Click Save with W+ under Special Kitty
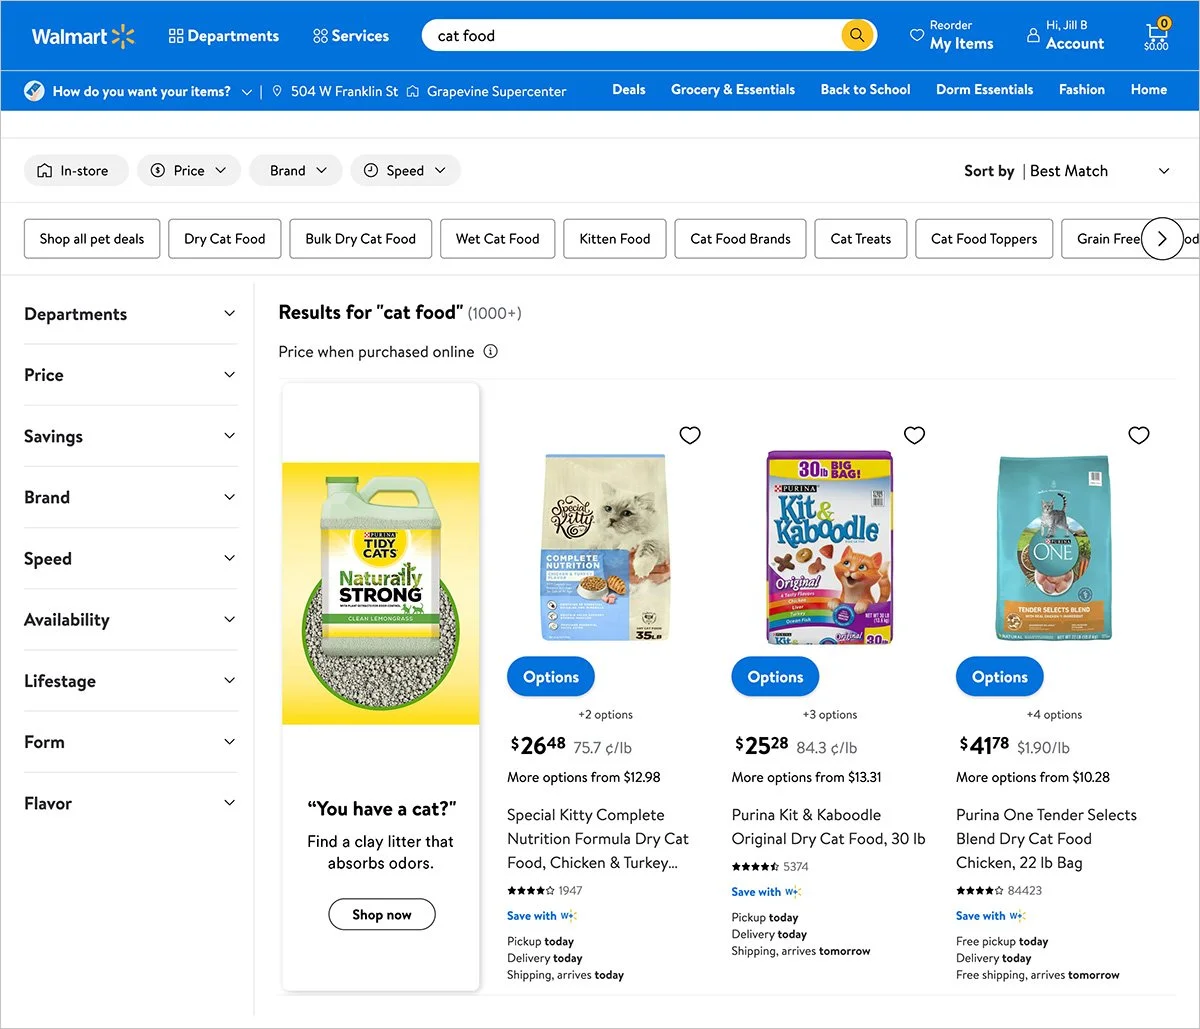This screenshot has width=1200, height=1029. 542,916
